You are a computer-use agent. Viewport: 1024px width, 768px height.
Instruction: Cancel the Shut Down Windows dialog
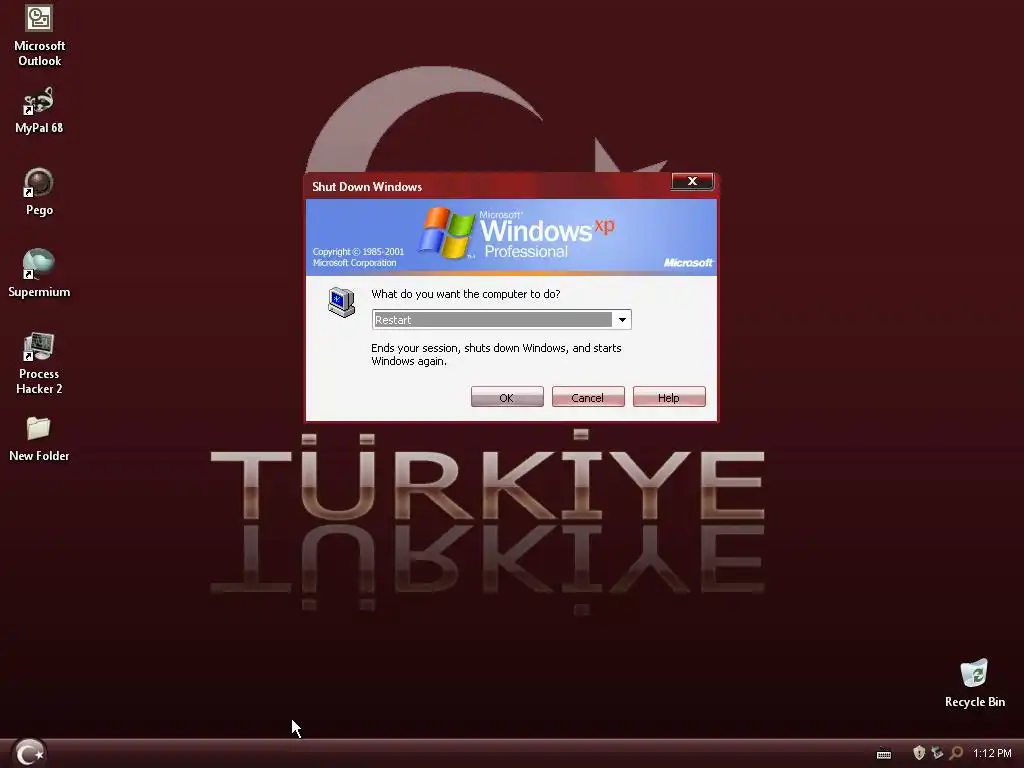coord(588,397)
